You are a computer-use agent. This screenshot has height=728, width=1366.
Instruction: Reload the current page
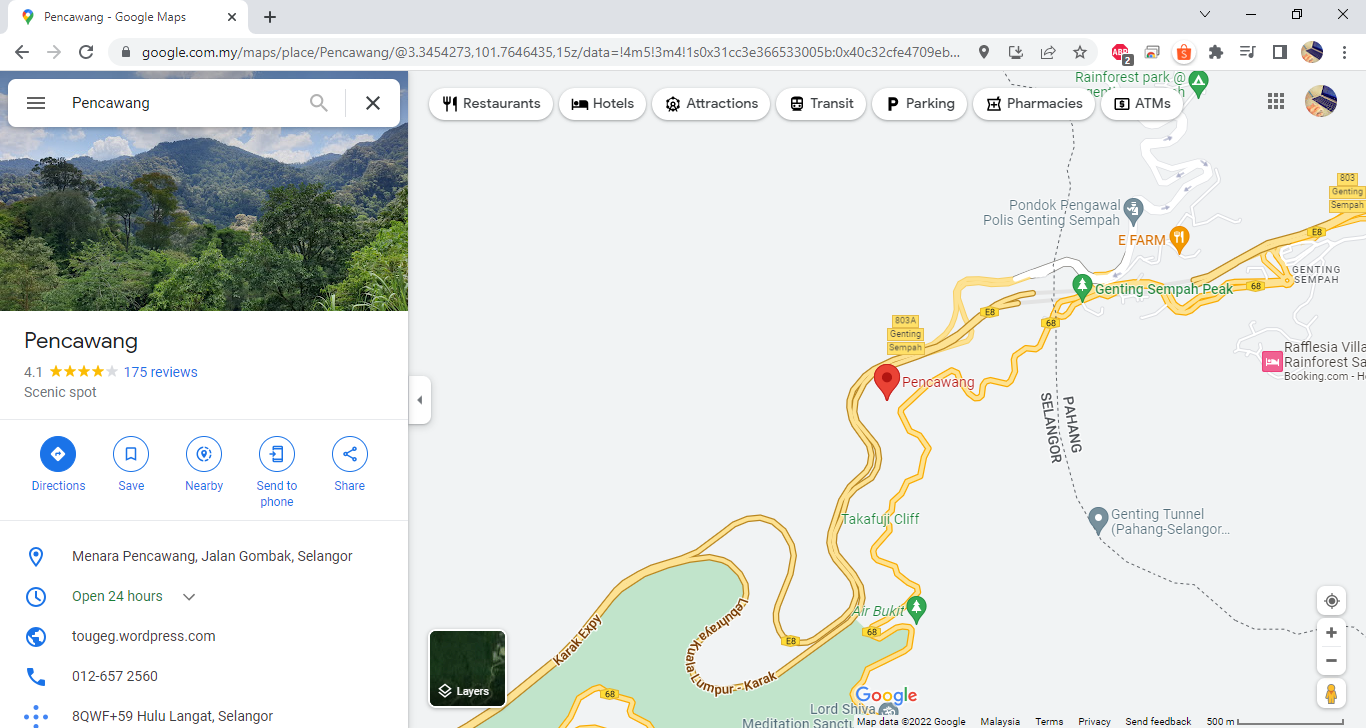(x=86, y=52)
